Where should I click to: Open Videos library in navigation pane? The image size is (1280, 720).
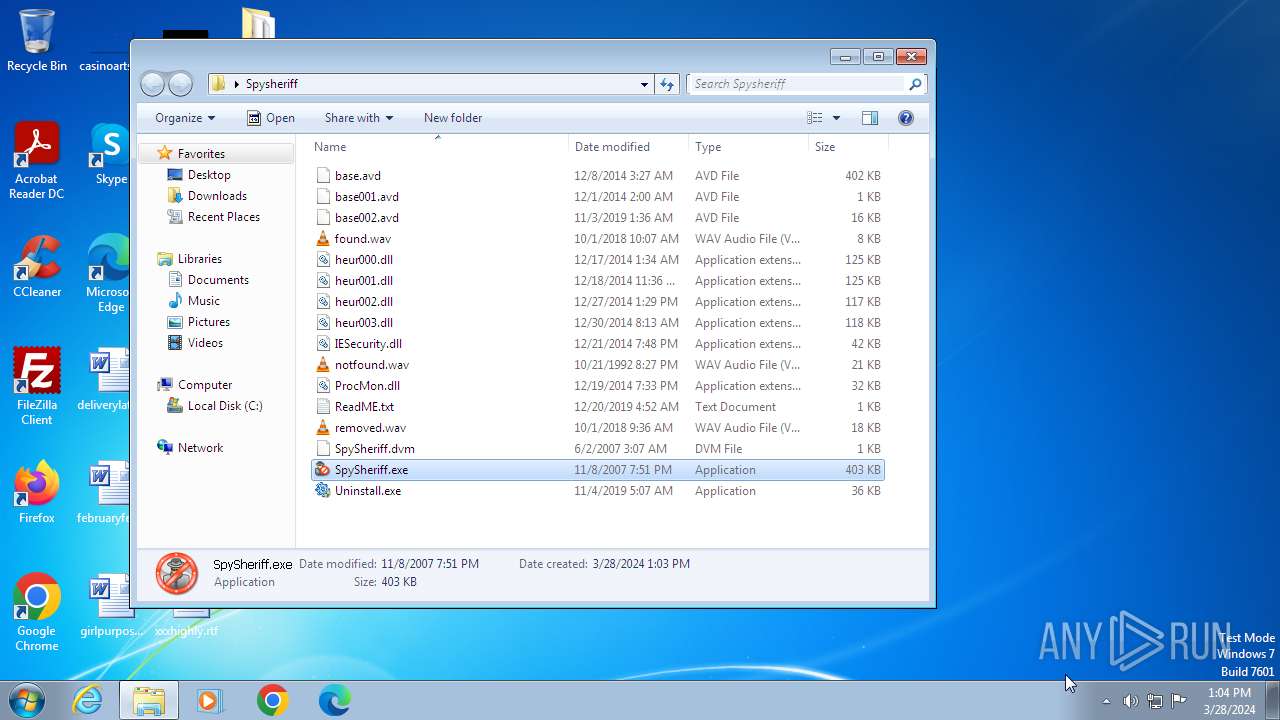coord(205,343)
